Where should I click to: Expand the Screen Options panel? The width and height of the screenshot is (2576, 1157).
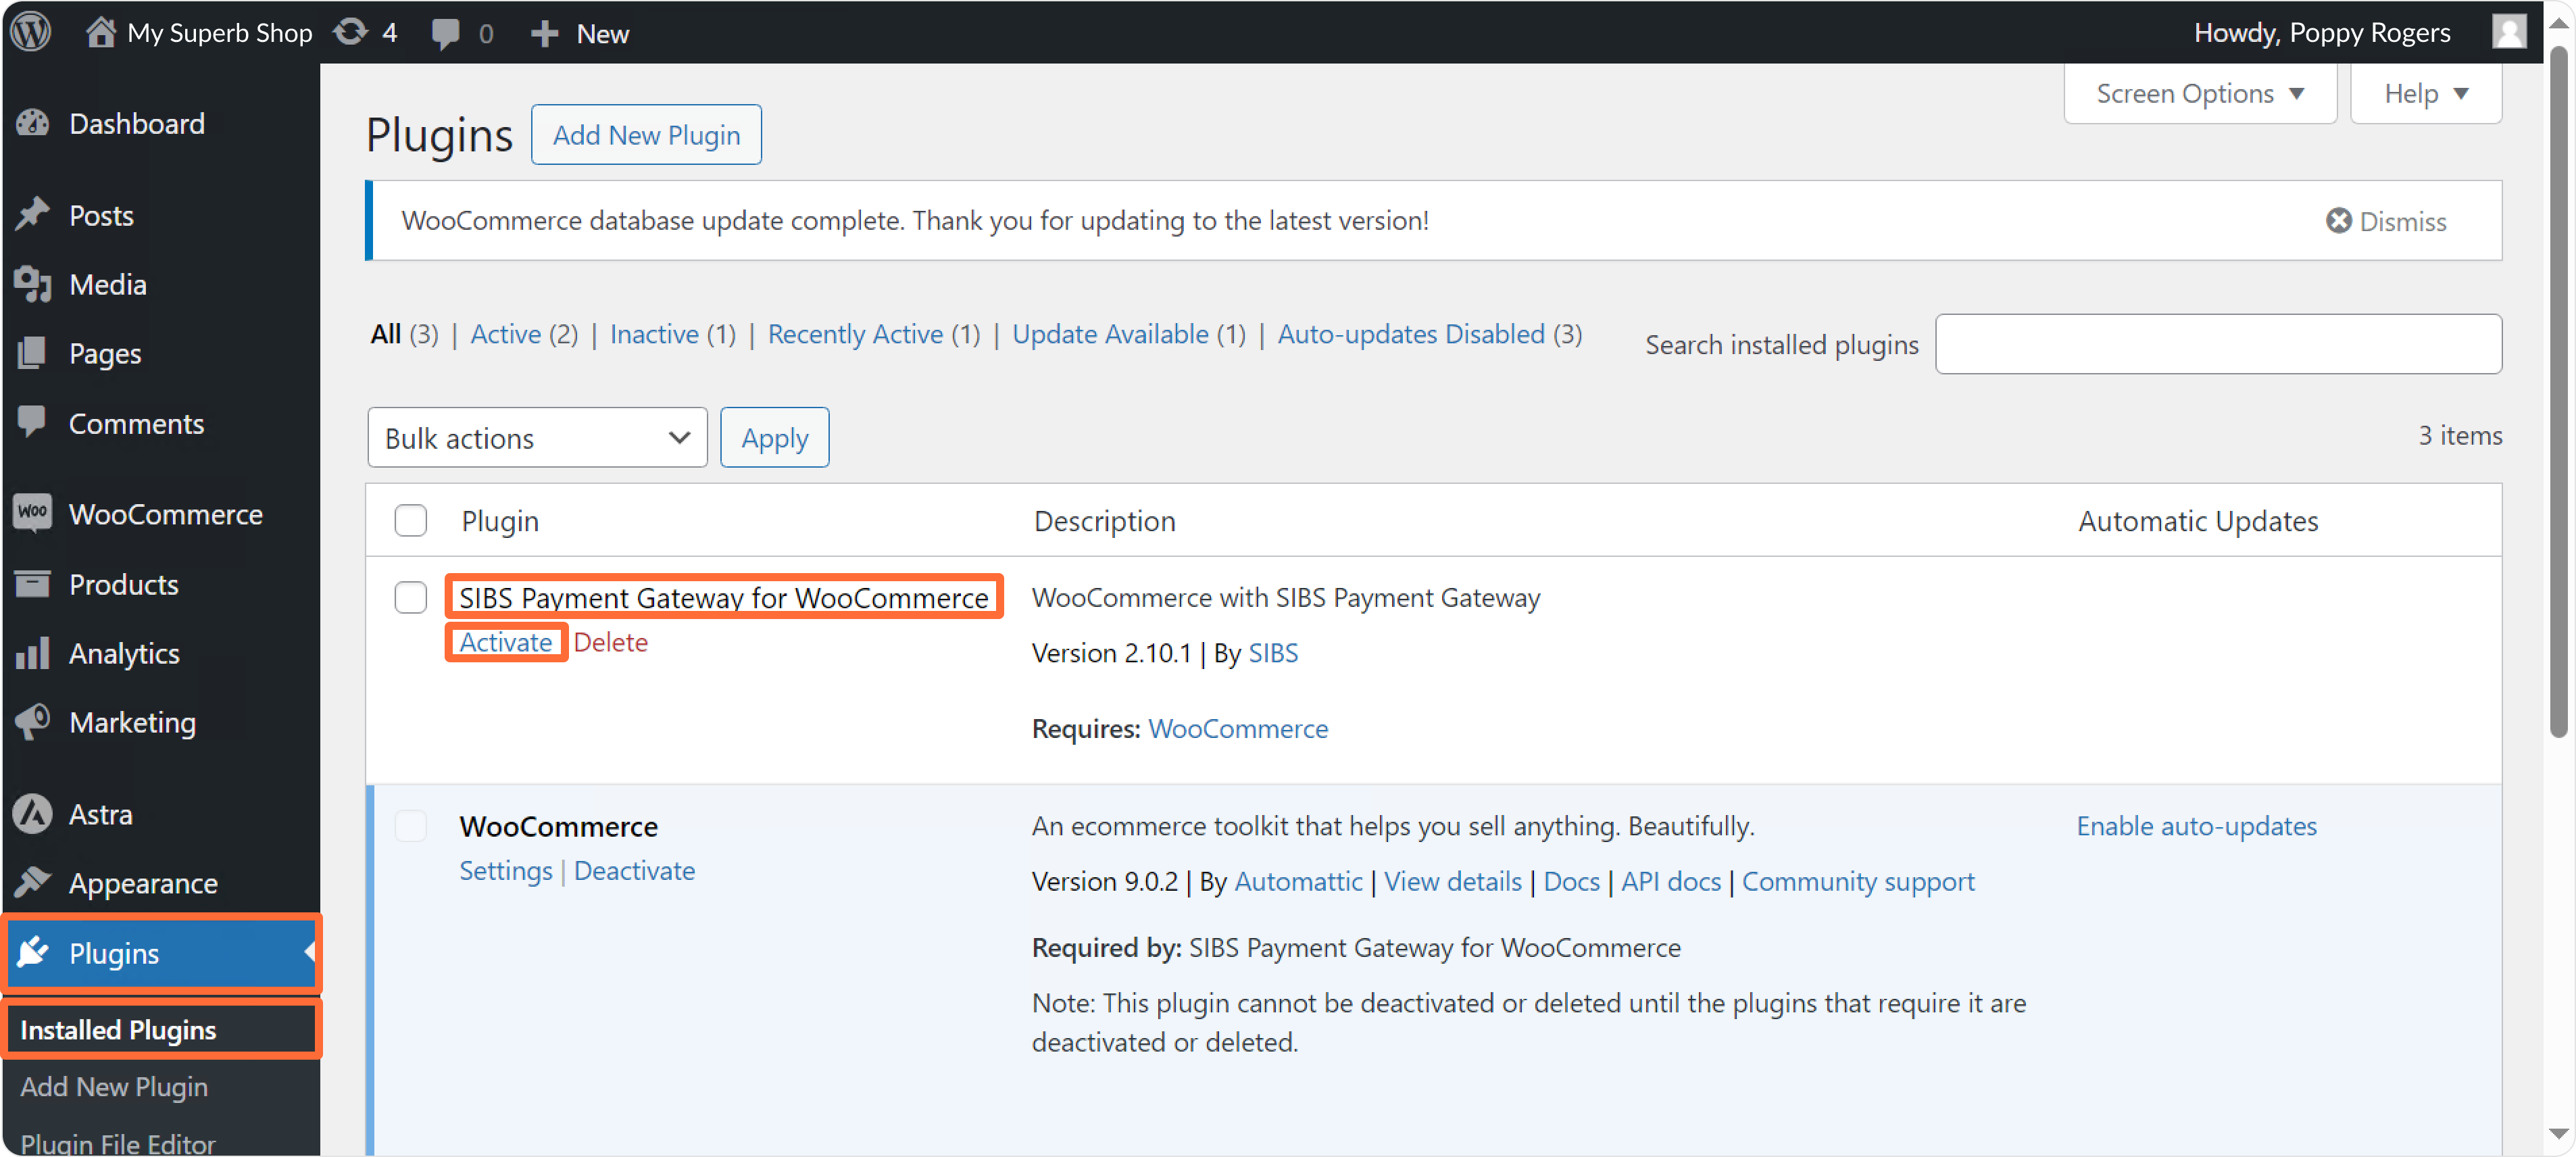[x=2199, y=94]
